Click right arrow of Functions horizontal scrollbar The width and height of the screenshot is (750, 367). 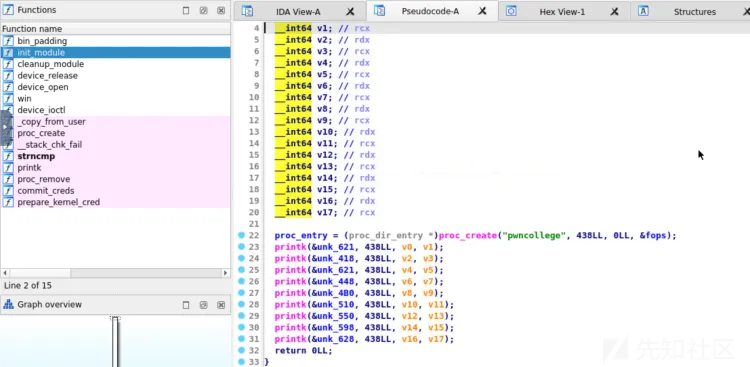(225, 273)
